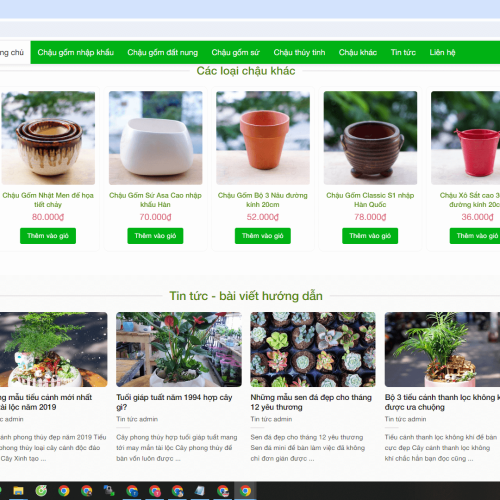View the white Asa ceramic pot image
The image size is (500, 500).
[x=156, y=138]
